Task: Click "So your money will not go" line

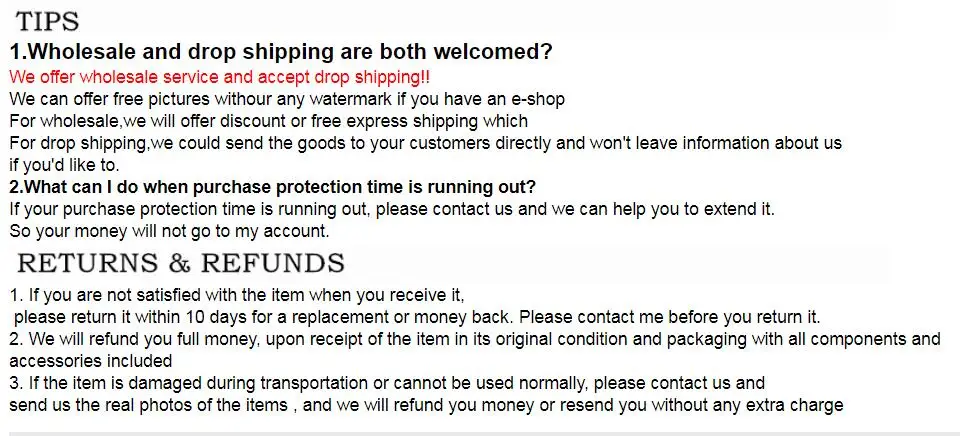Action: coord(170,231)
